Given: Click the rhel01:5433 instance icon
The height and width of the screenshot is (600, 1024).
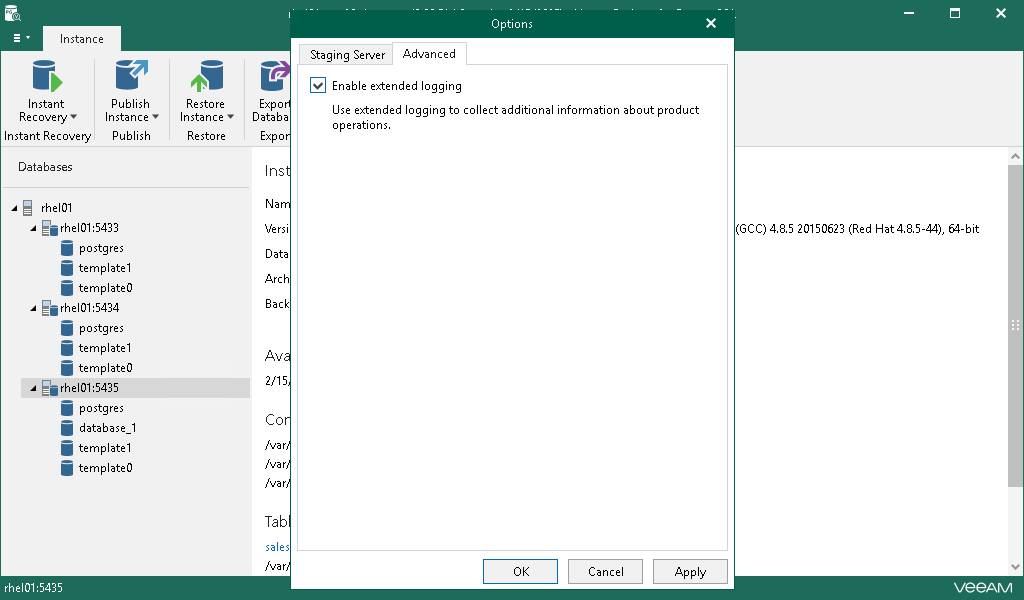Looking at the screenshot, I should [49, 228].
